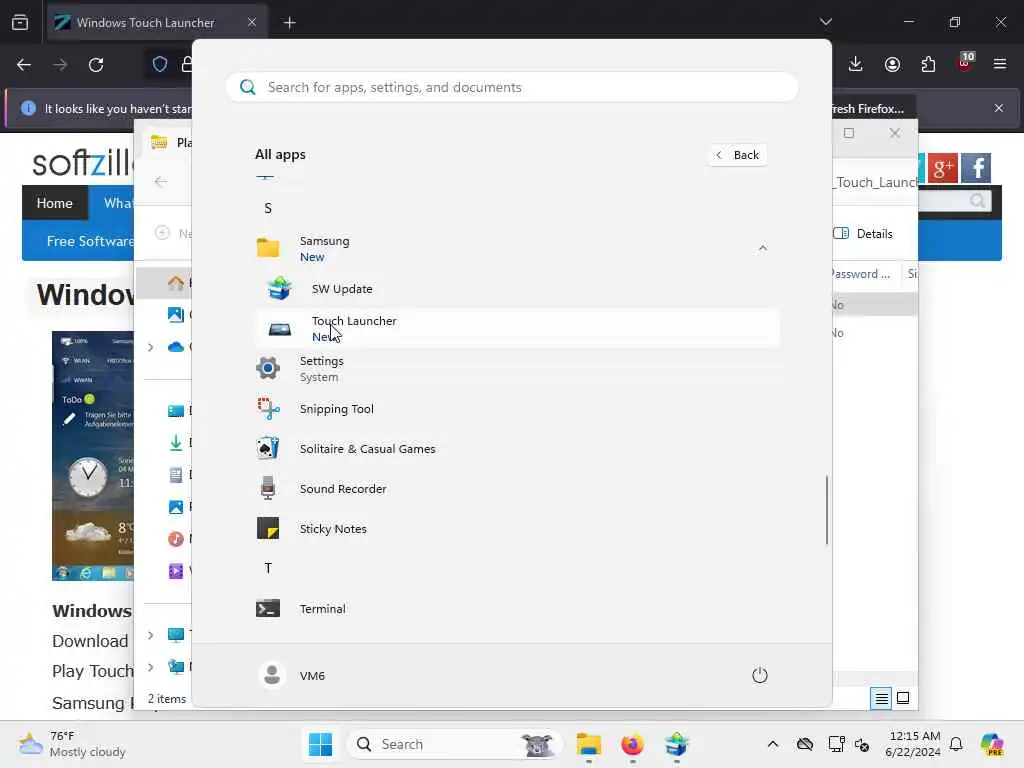This screenshot has height=768, width=1024.
Task: Open notifications bell in system tray
Action: (x=956, y=744)
